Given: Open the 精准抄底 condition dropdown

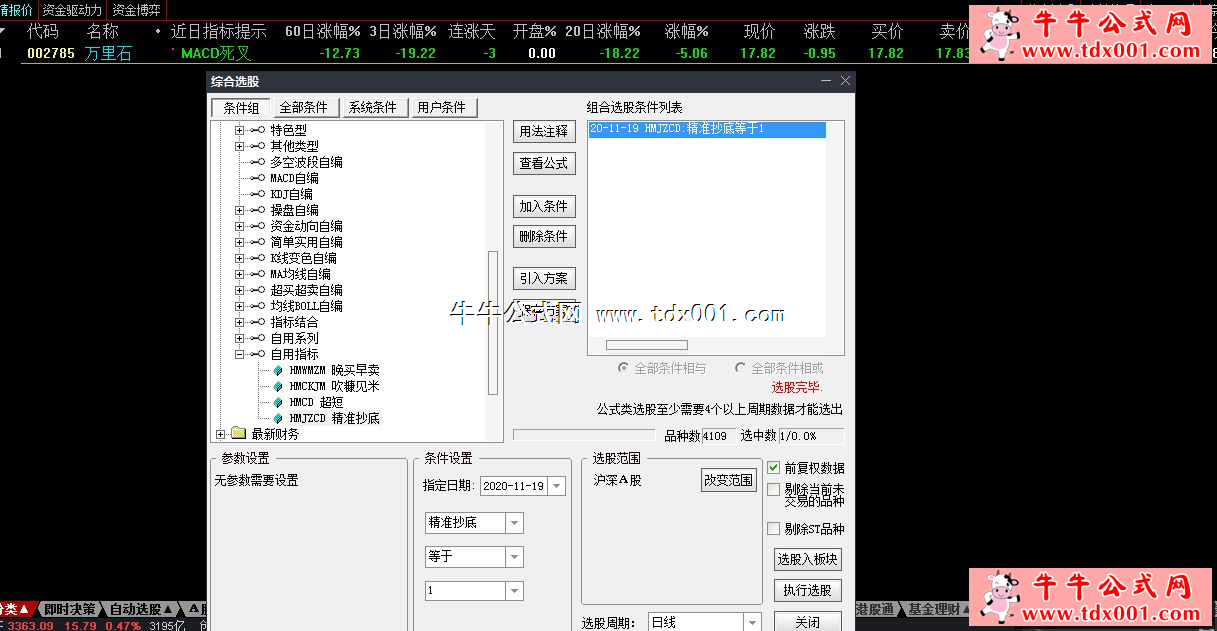Looking at the screenshot, I should point(514,523).
